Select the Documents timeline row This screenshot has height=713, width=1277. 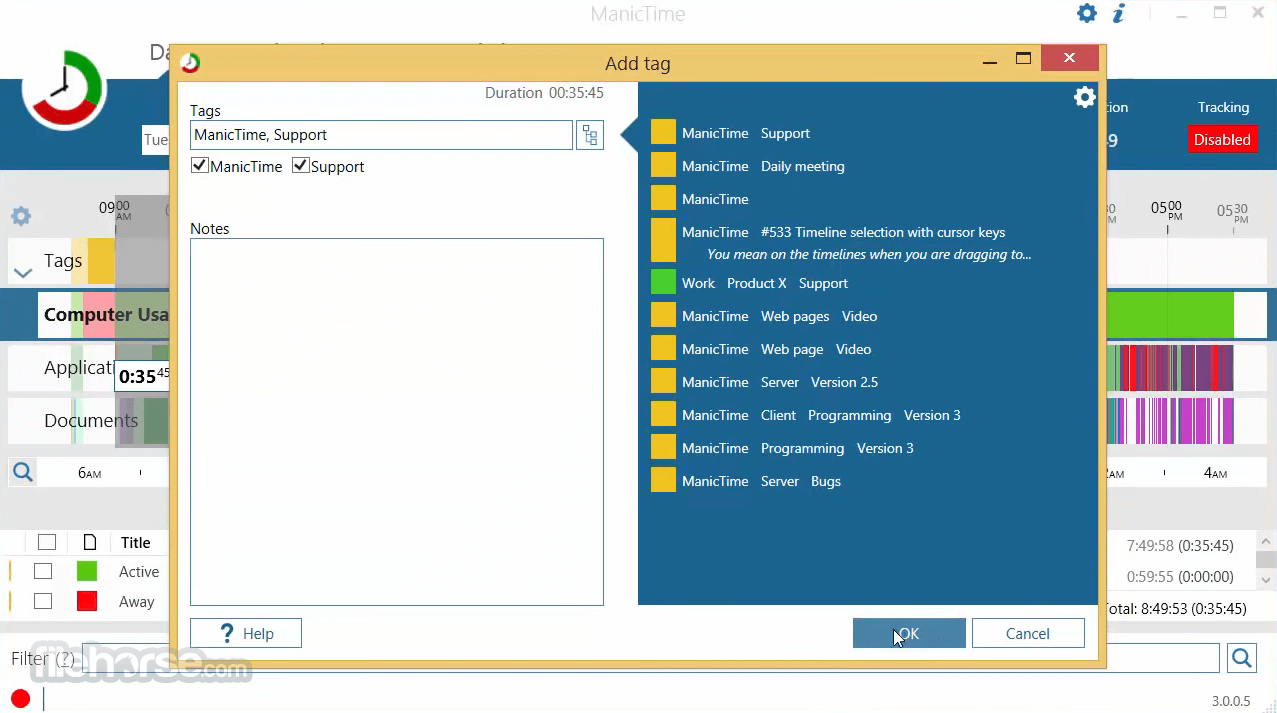tap(90, 420)
